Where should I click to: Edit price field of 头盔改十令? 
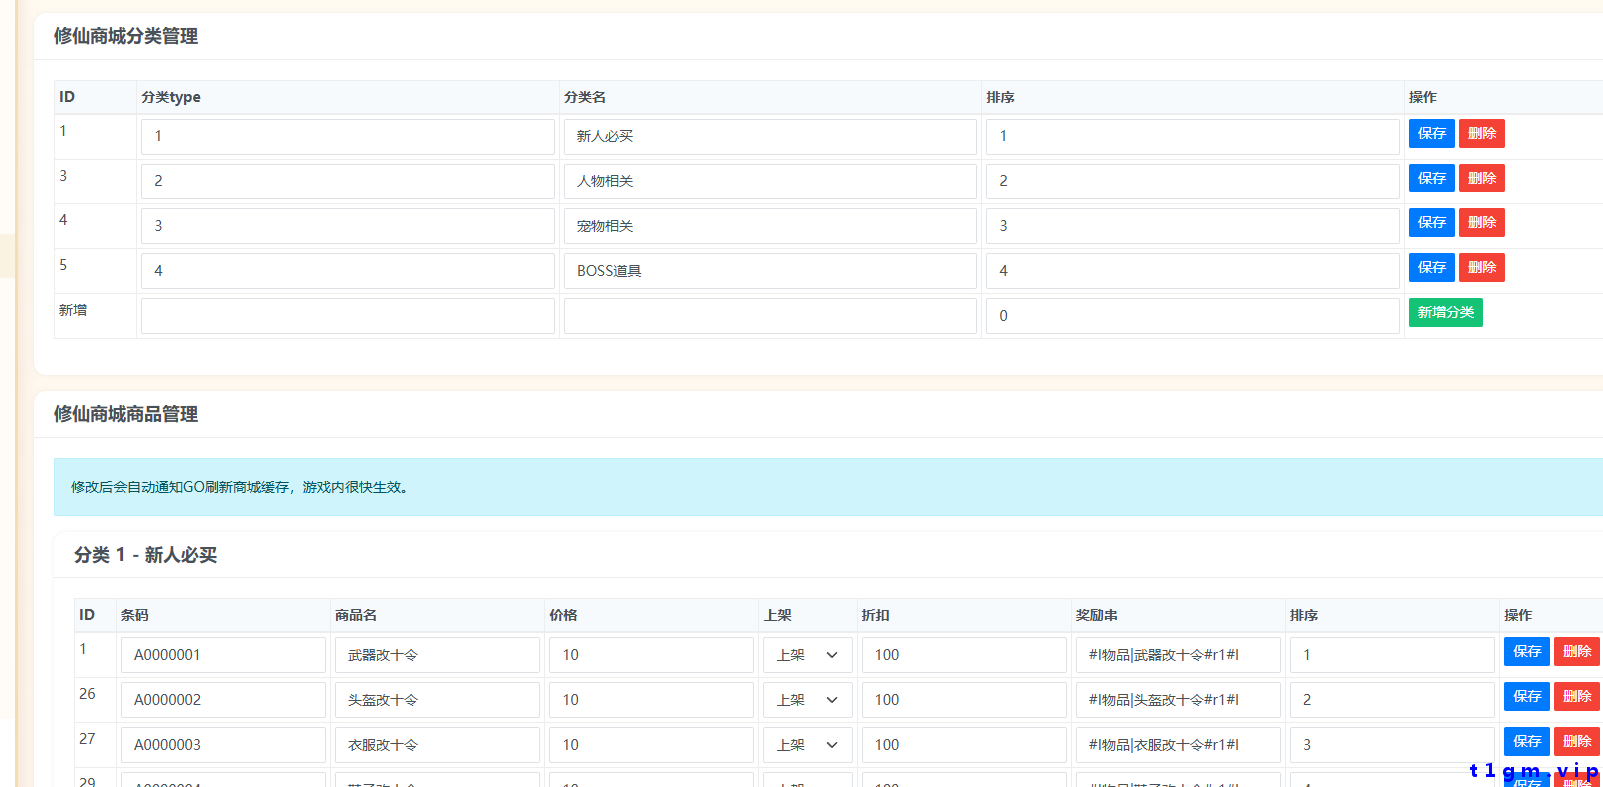click(651, 700)
